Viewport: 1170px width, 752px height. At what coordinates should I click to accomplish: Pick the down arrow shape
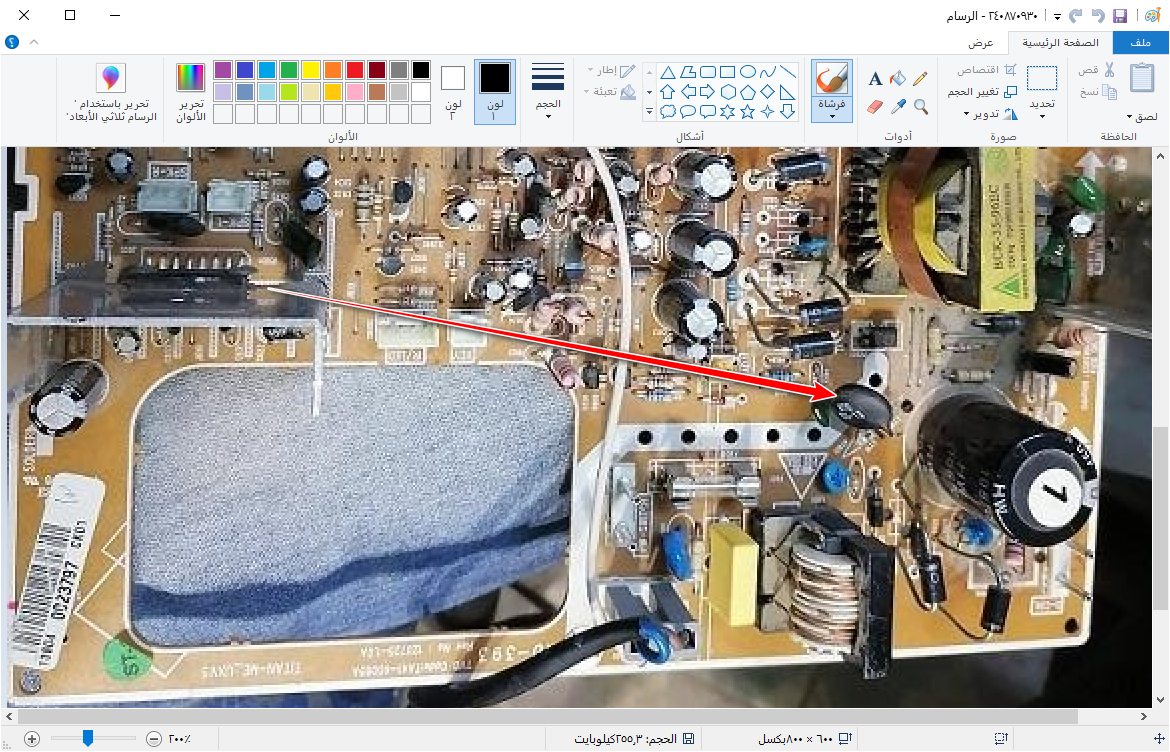point(787,111)
